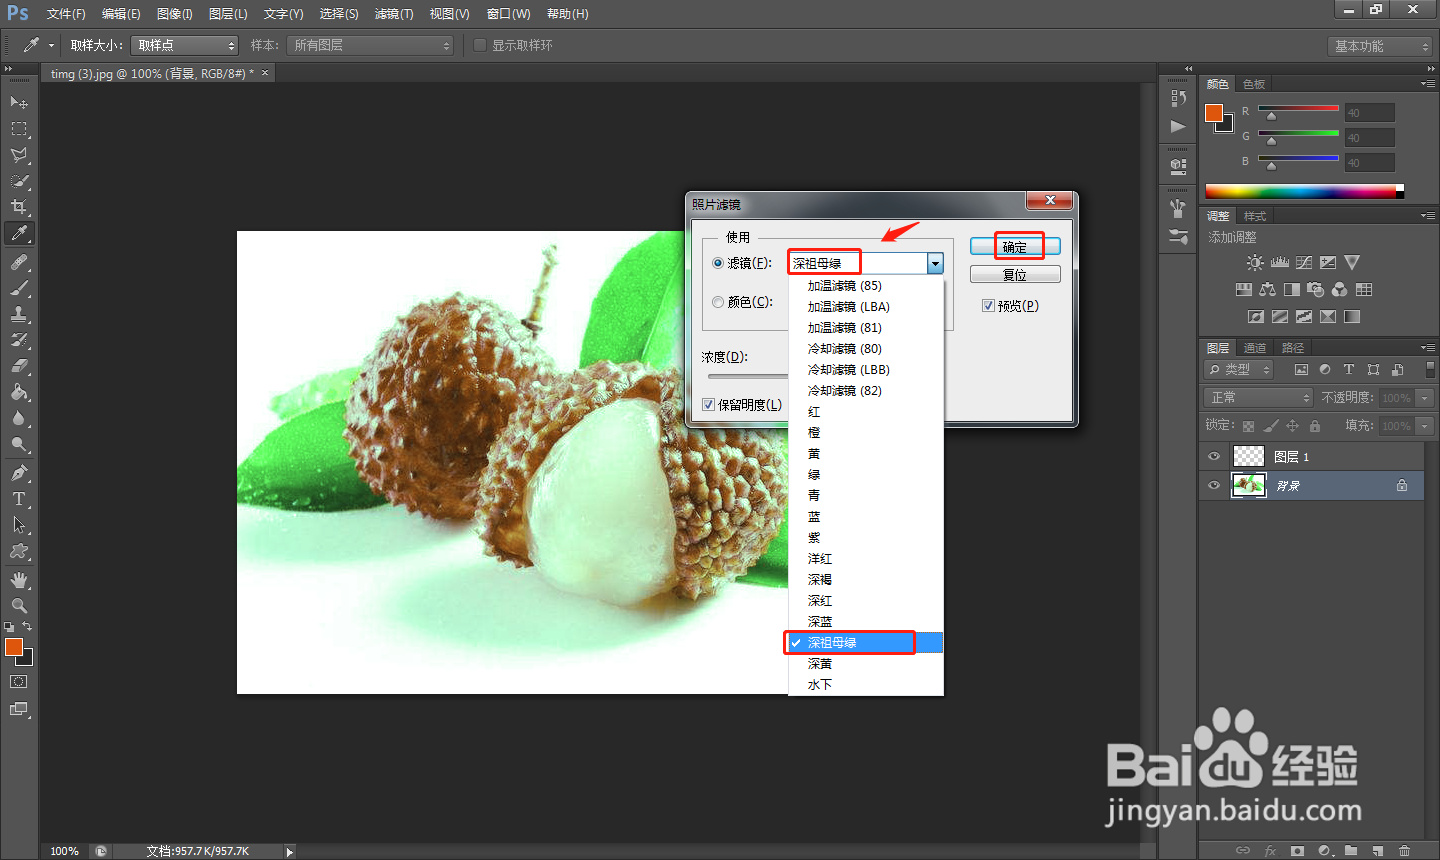Click the 复位 button
1440x860 pixels.
[1015, 275]
